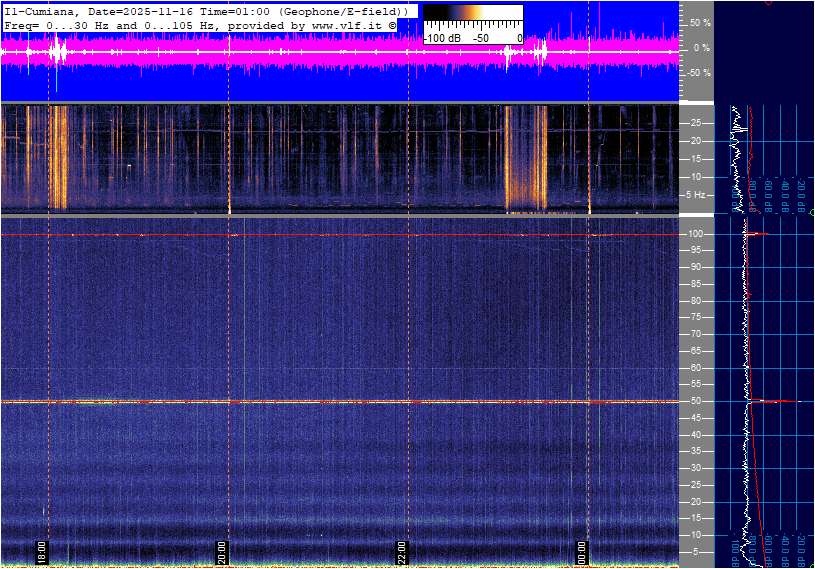Click the 0 % amplitude scale label

click(x=702, y=47)
